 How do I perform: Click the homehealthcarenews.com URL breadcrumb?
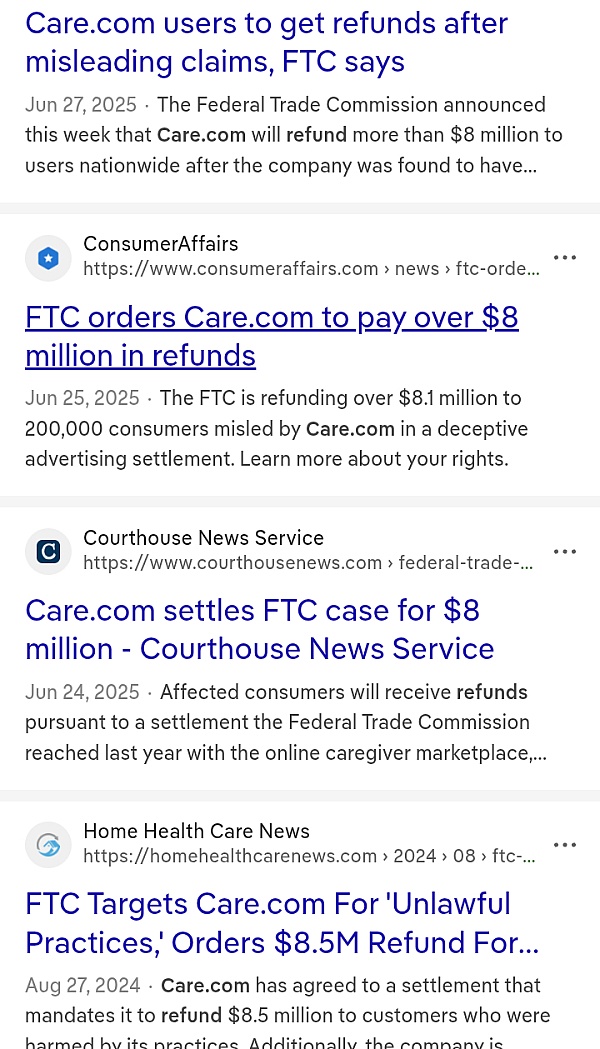pyautogui.click(x=309, y=856)
